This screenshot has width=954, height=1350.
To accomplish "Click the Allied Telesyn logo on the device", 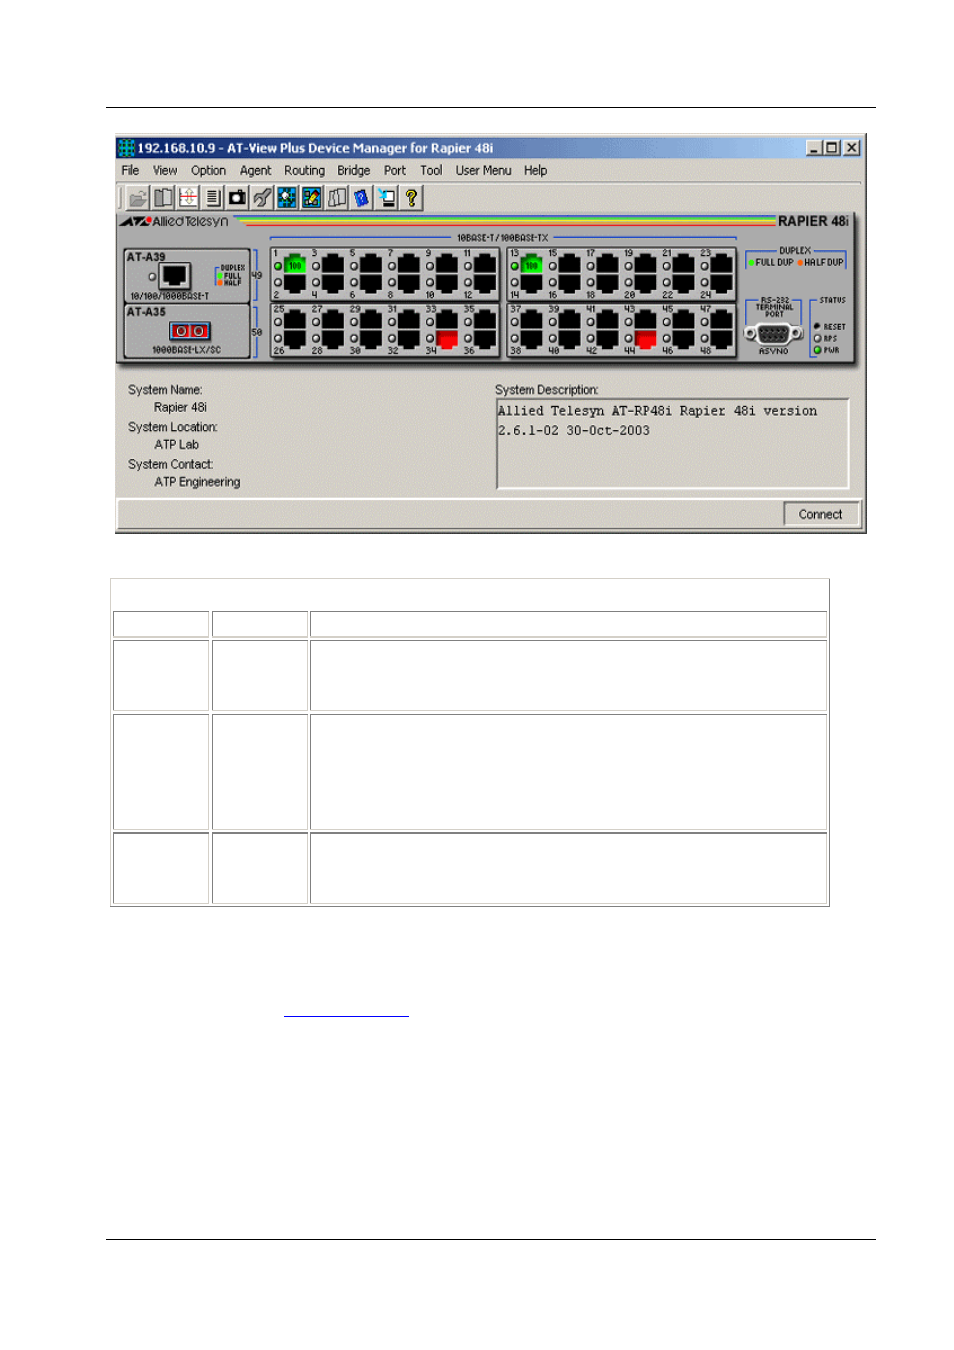I will click(x=175, y=222).
